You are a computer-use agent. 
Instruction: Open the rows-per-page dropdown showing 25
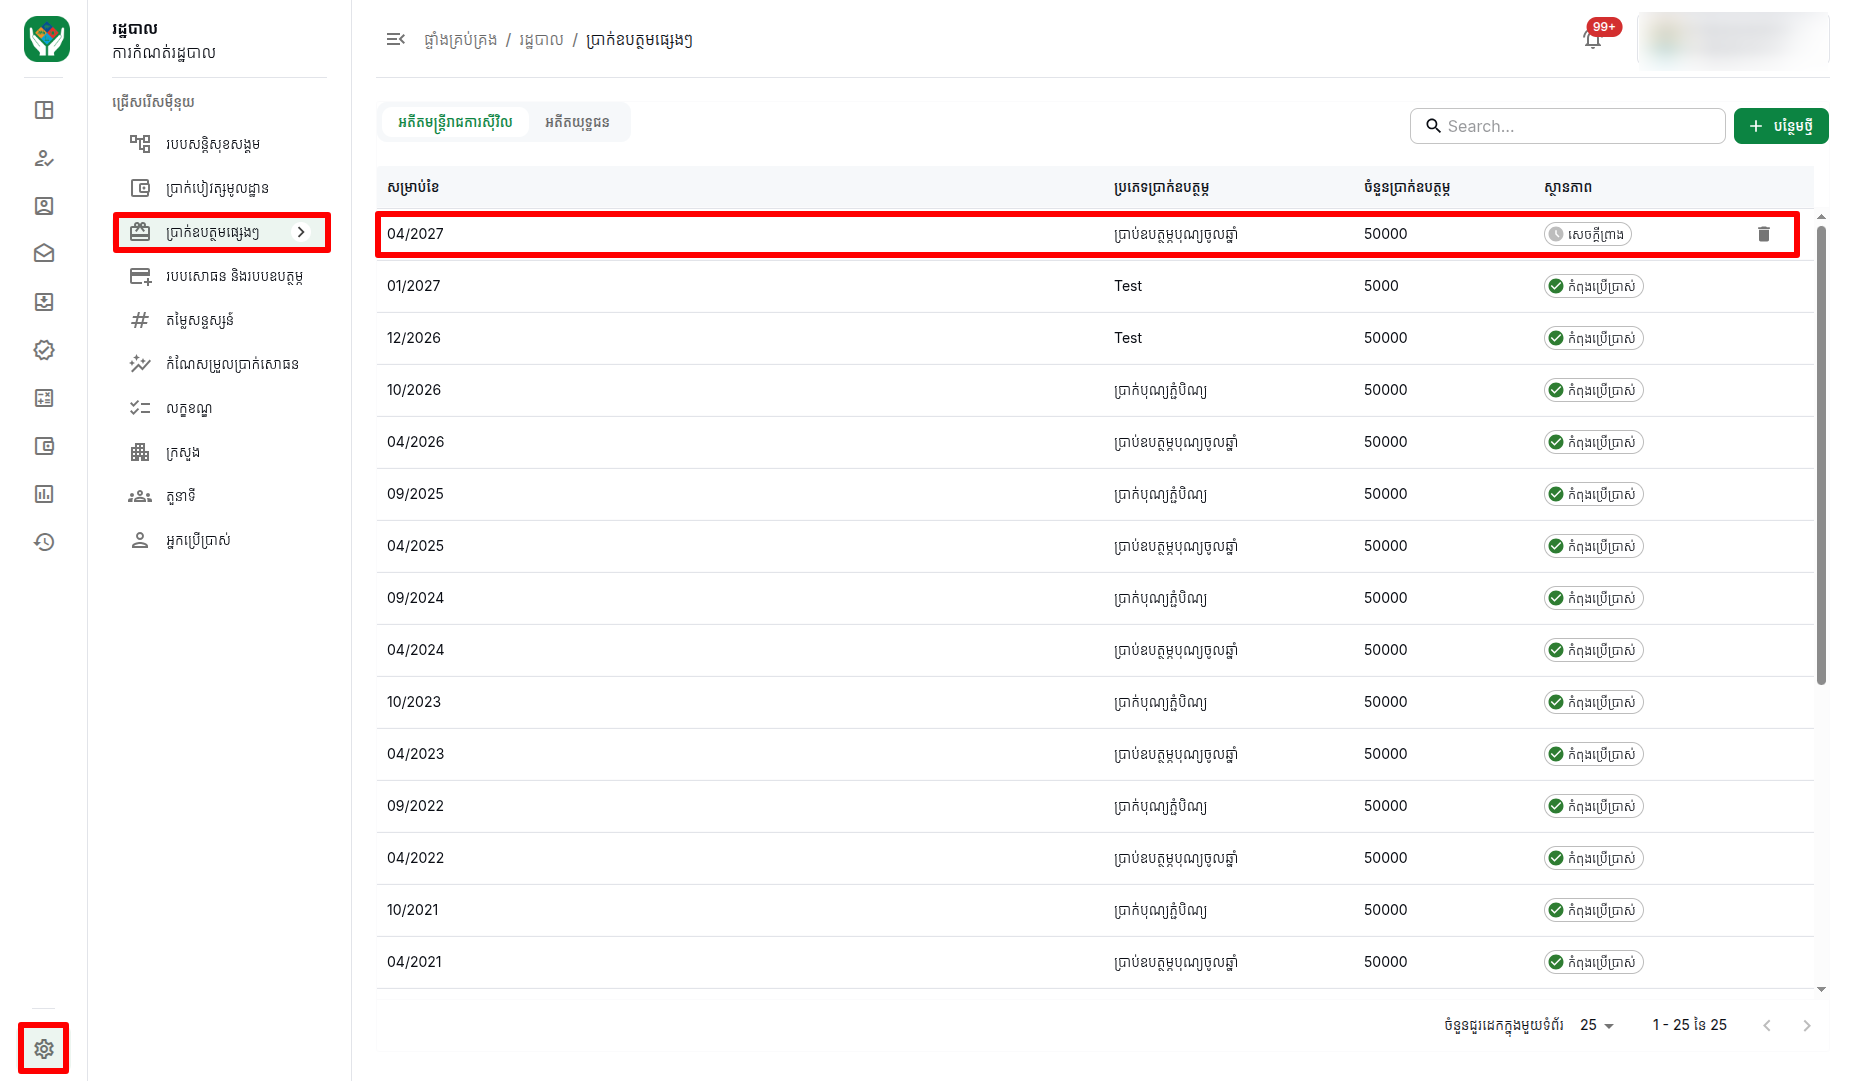1597,1025
